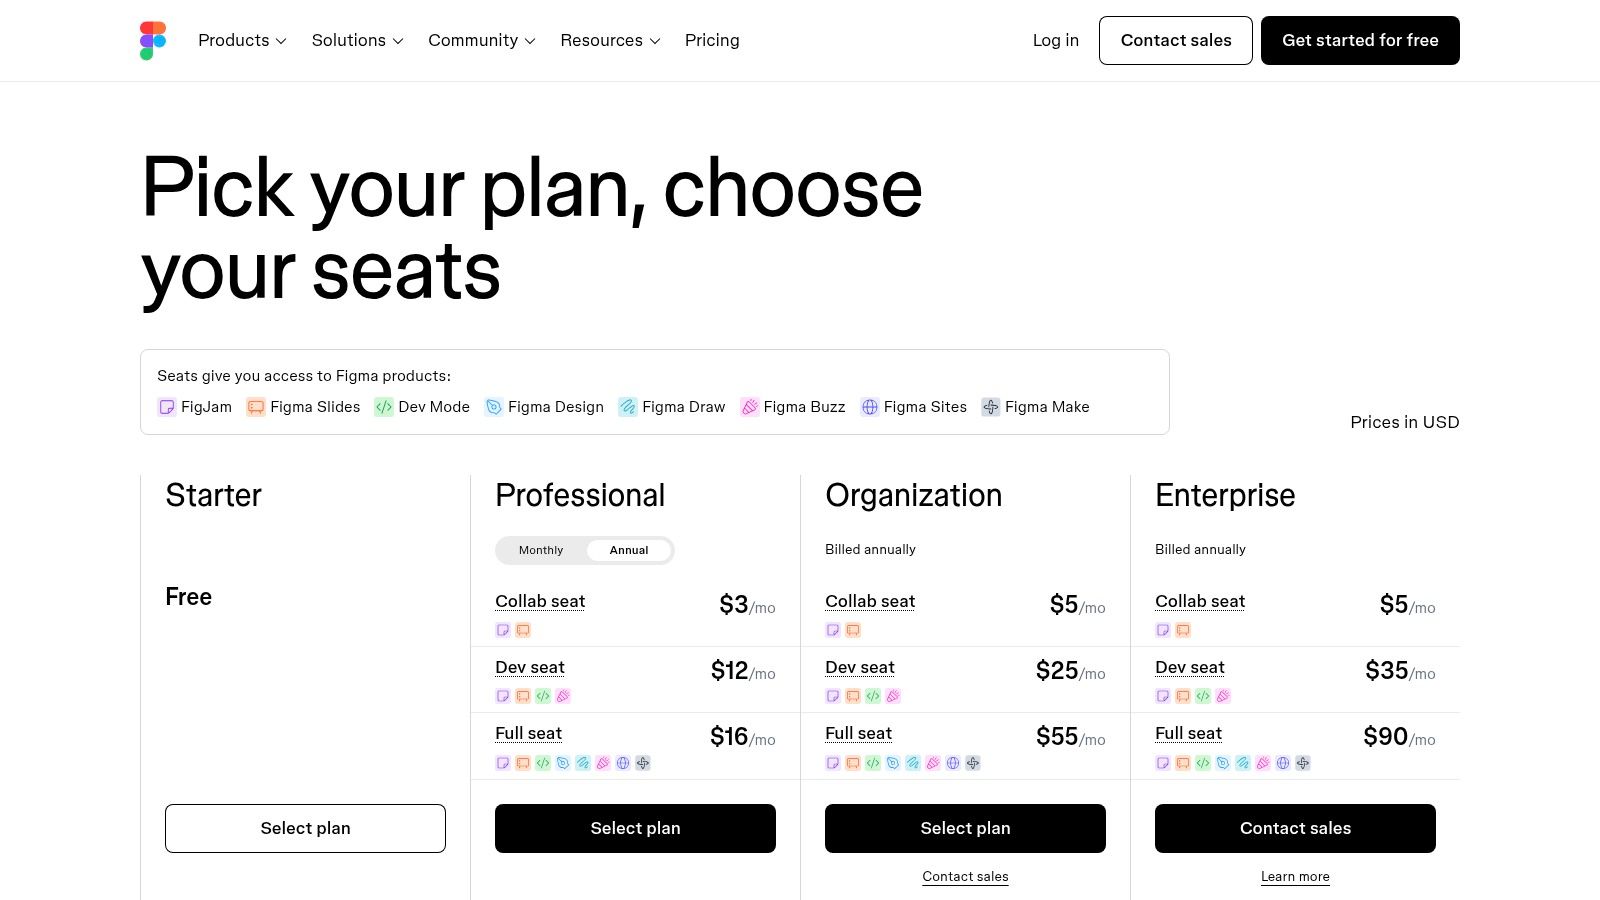Click the Figma Slides icon in the legend
Viewport: 1600px width, 900px height.
(x=255, y=407)
